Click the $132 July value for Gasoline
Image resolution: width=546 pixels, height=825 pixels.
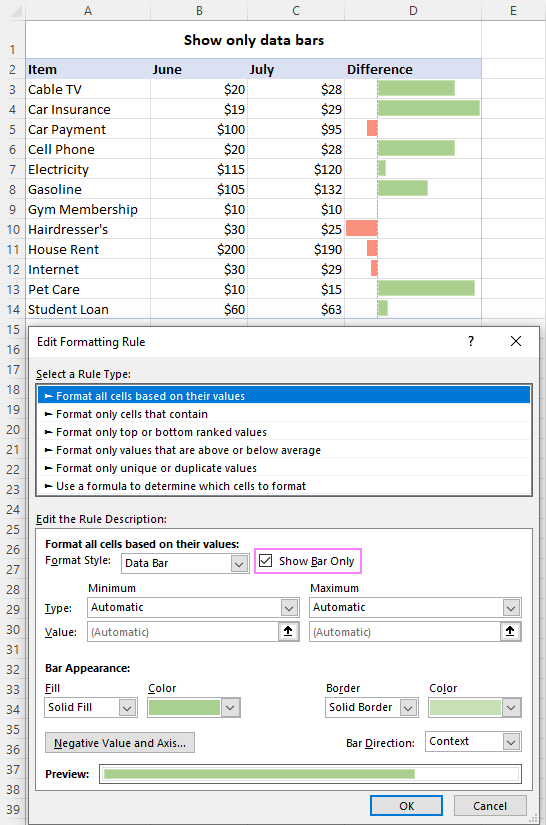pyautogui.click(x=296, y=189)
